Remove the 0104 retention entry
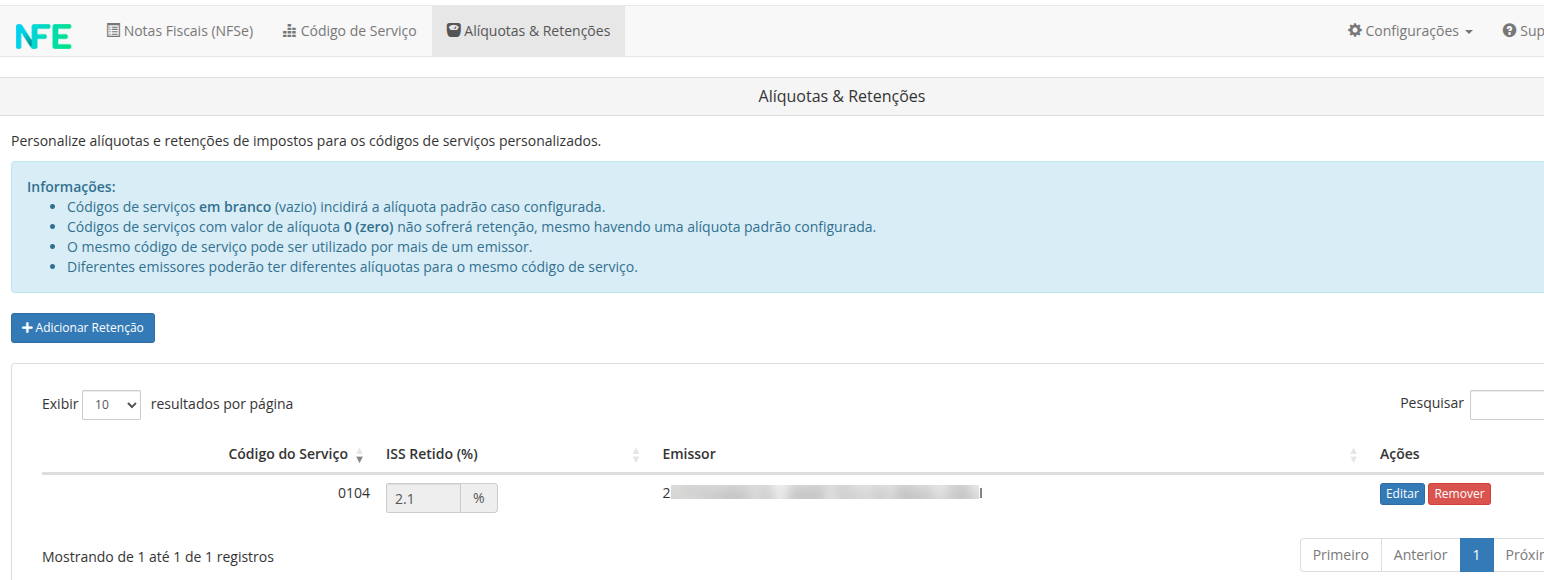 [1459, 494]
